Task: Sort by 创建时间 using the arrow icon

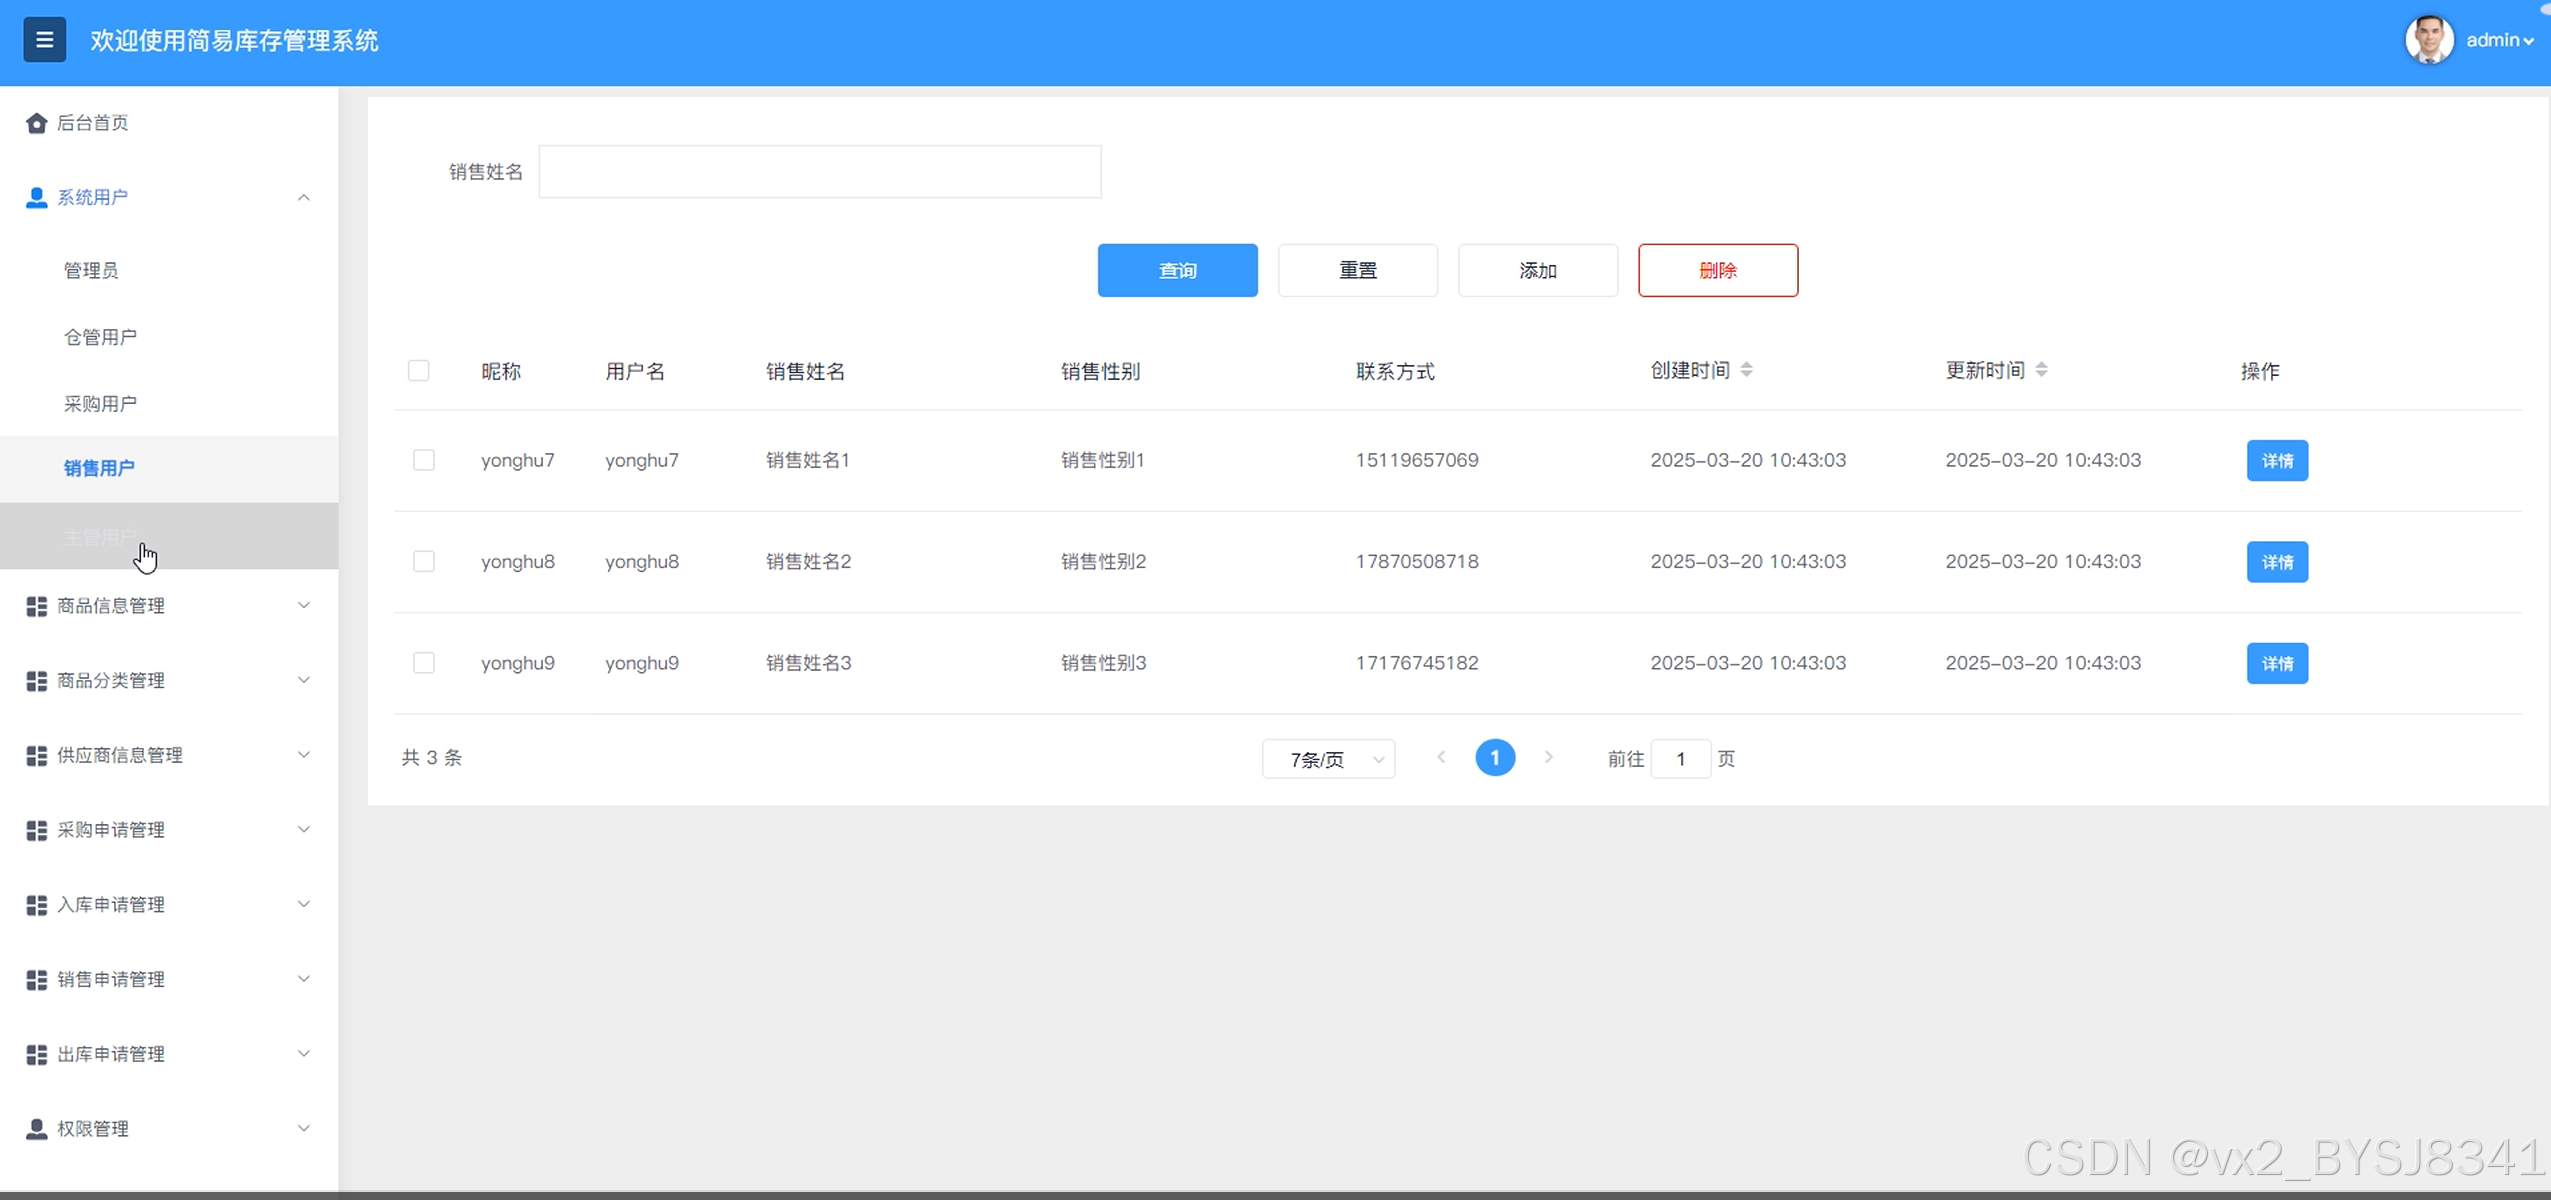Action: point(1746,370)
